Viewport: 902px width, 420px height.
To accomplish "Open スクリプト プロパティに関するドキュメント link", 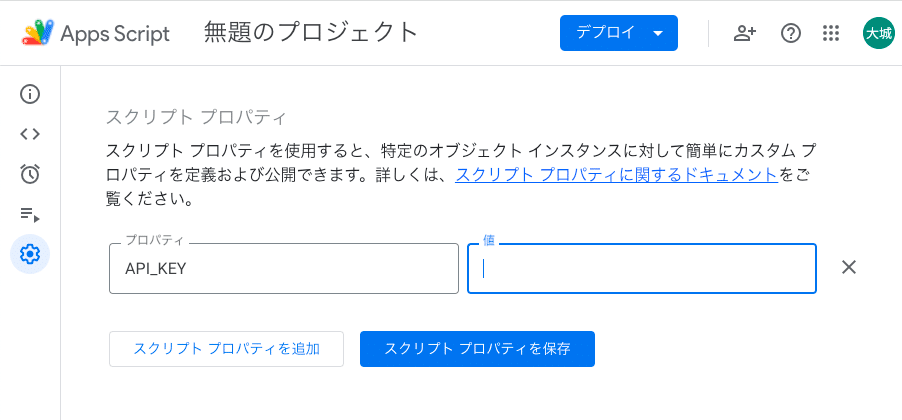I will tap(617, 174).
